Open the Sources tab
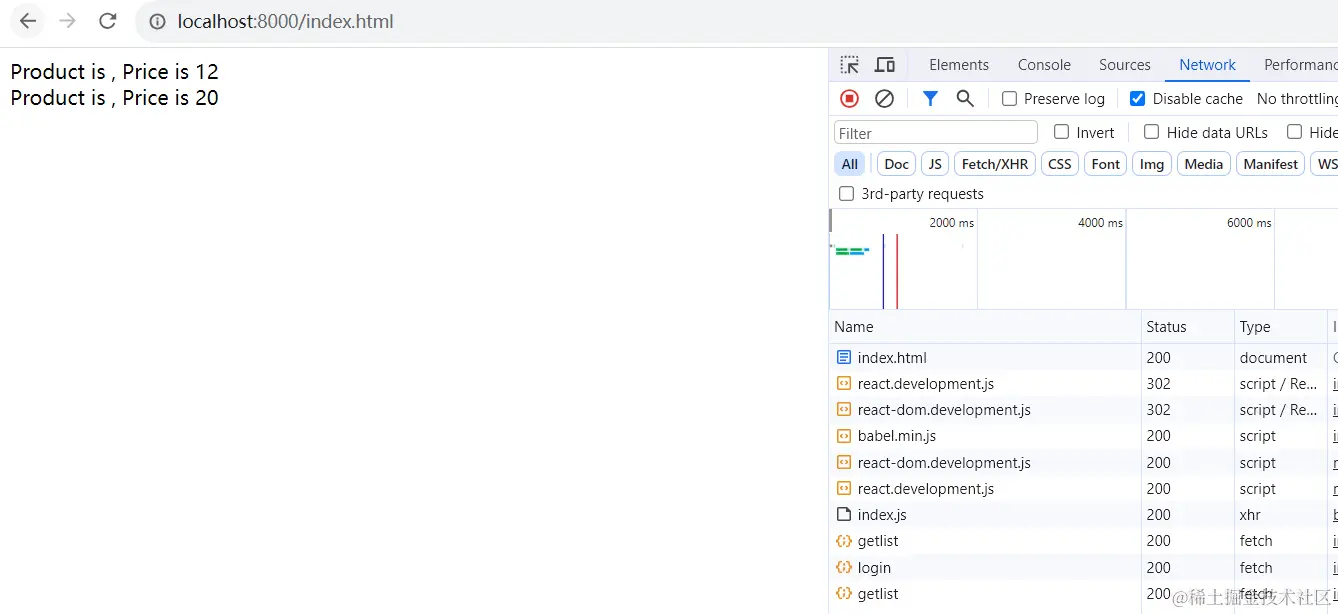The width and height of the screenshot is (1338, 614). pos(1125,65)
